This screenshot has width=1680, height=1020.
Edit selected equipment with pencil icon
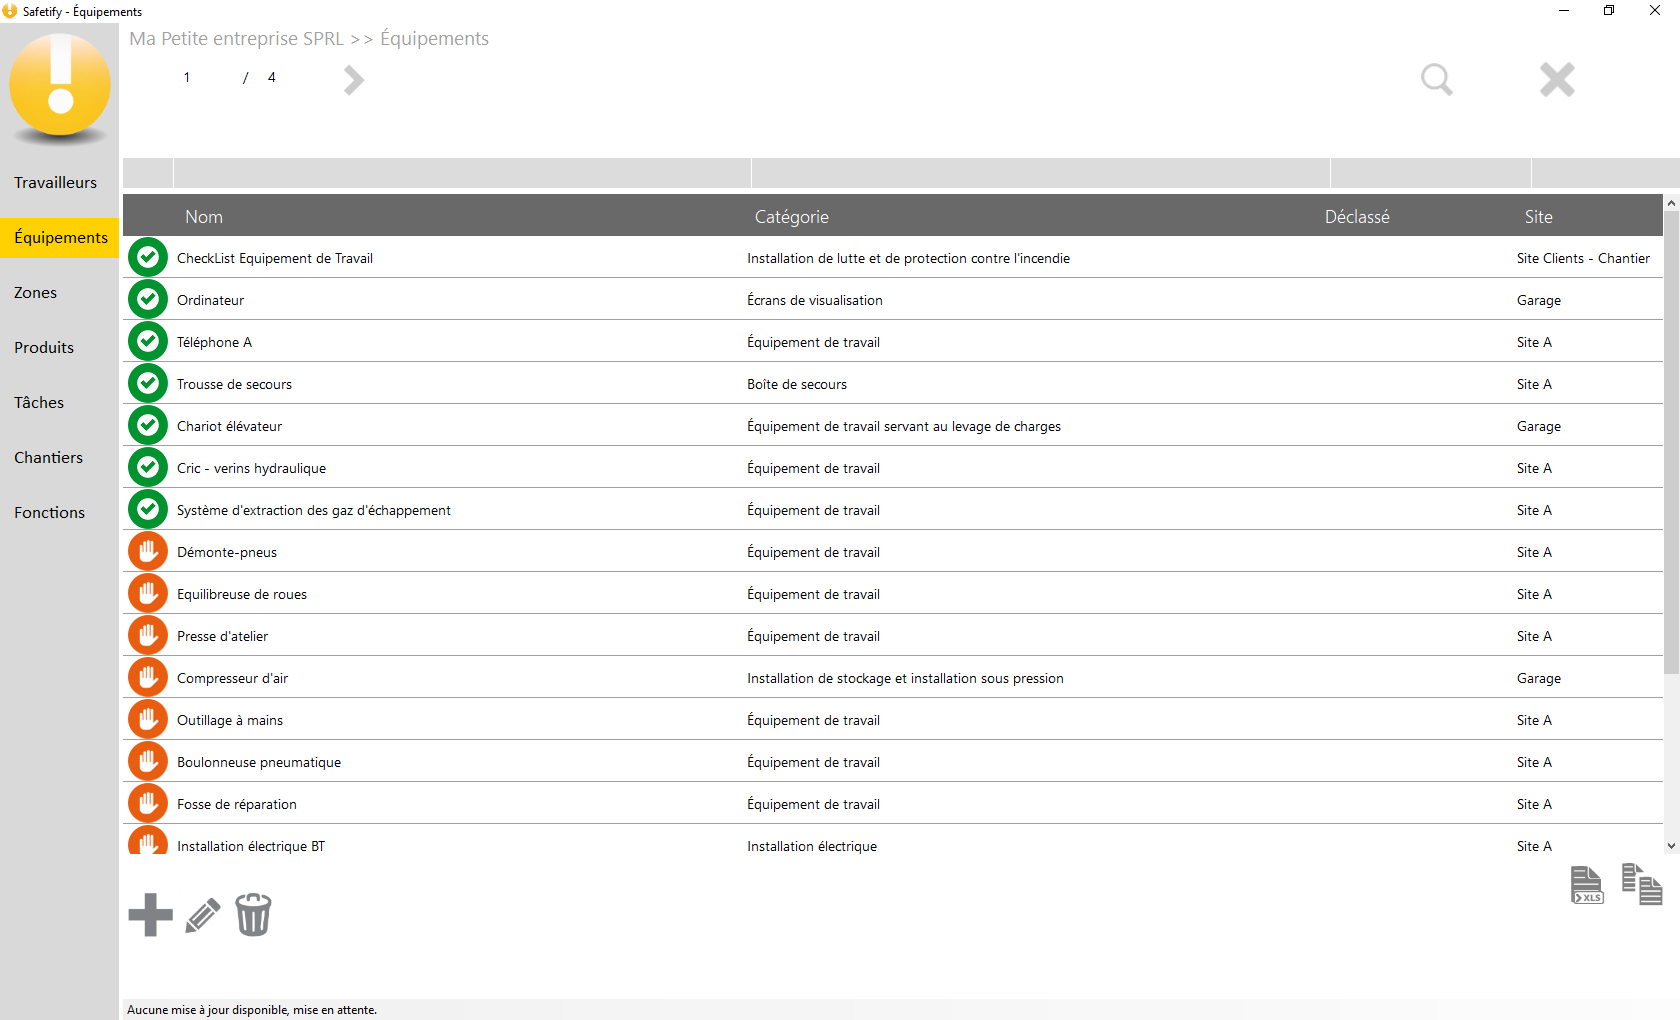pos(203,915)
